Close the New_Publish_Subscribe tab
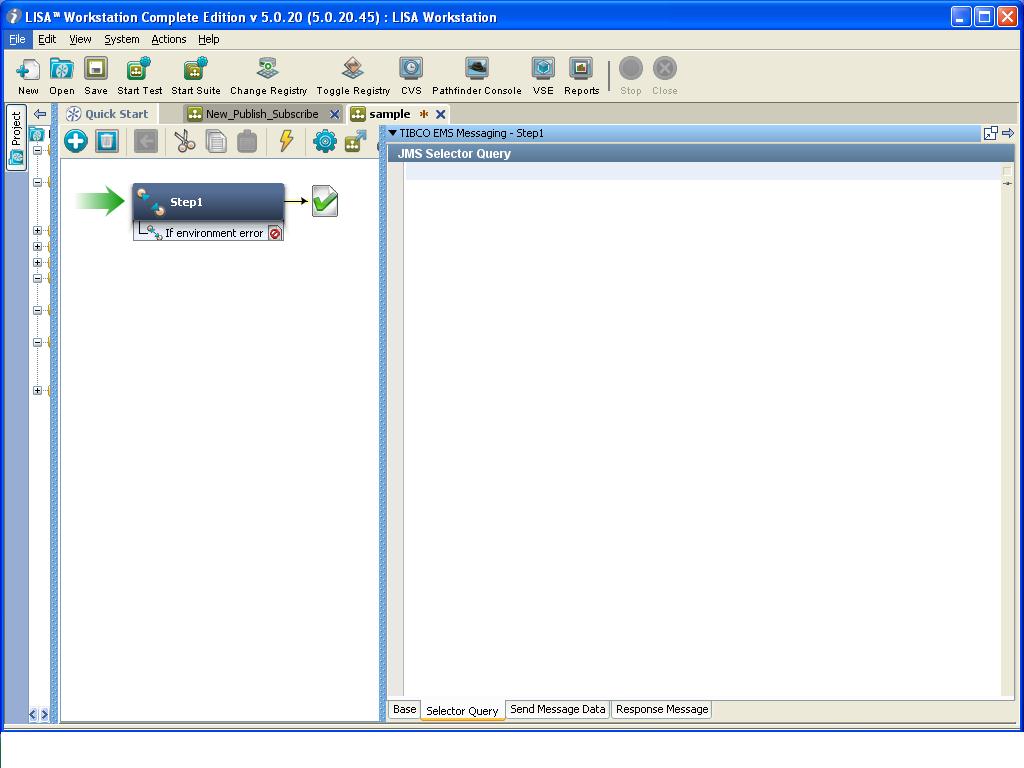1024x768 pixels. (334, 114)
